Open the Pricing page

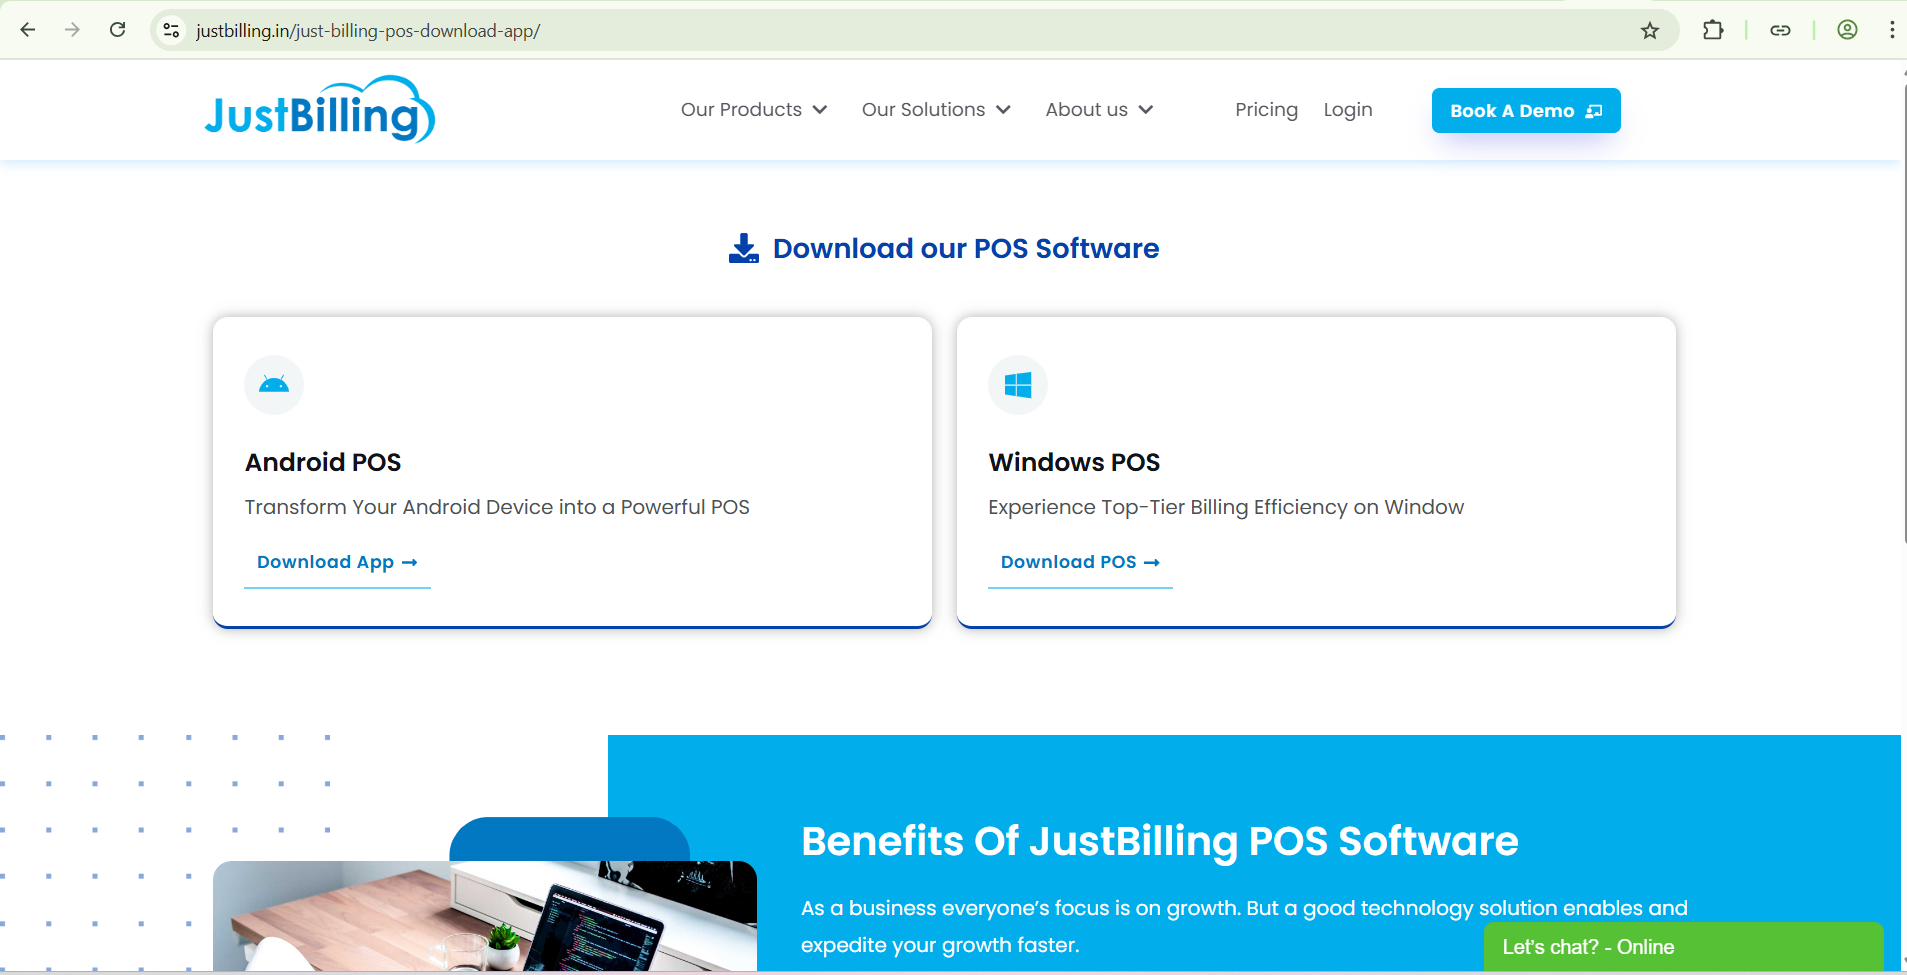(x=1266, y=110)
